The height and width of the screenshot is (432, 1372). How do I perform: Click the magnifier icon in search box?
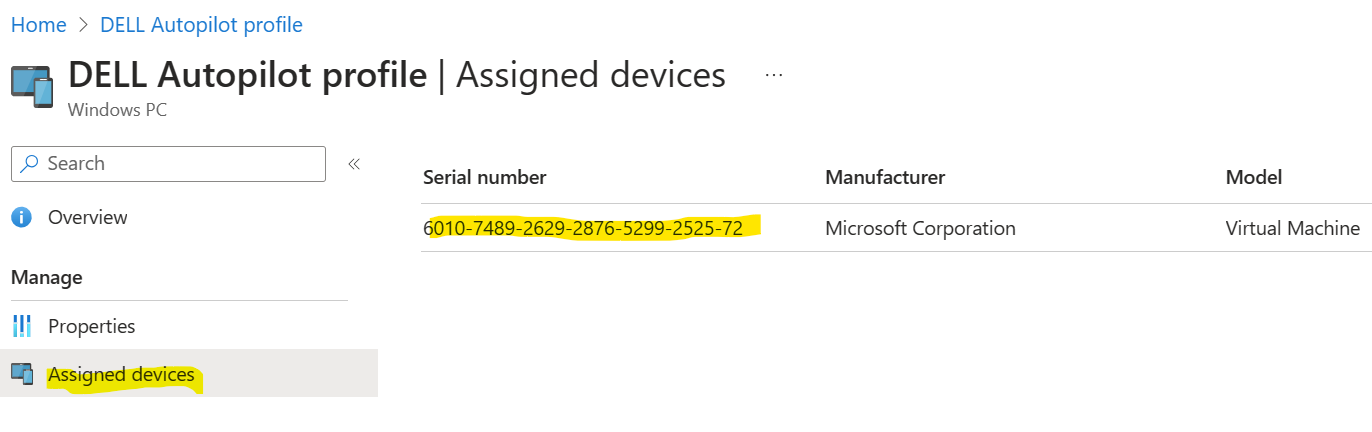pos(30,163)
